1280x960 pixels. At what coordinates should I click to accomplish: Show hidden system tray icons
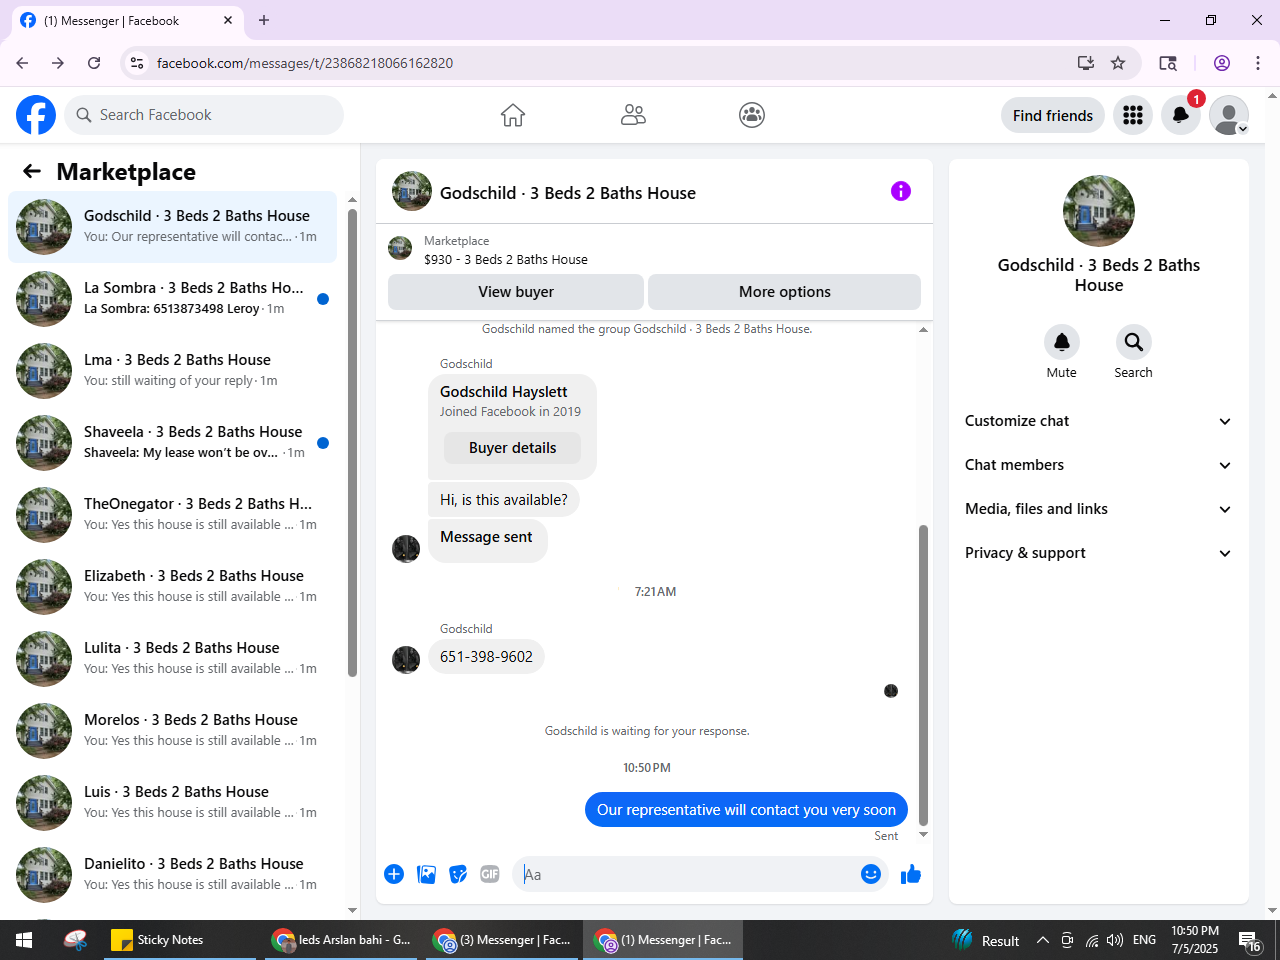pyautogui.click(x=1042, y=940)
